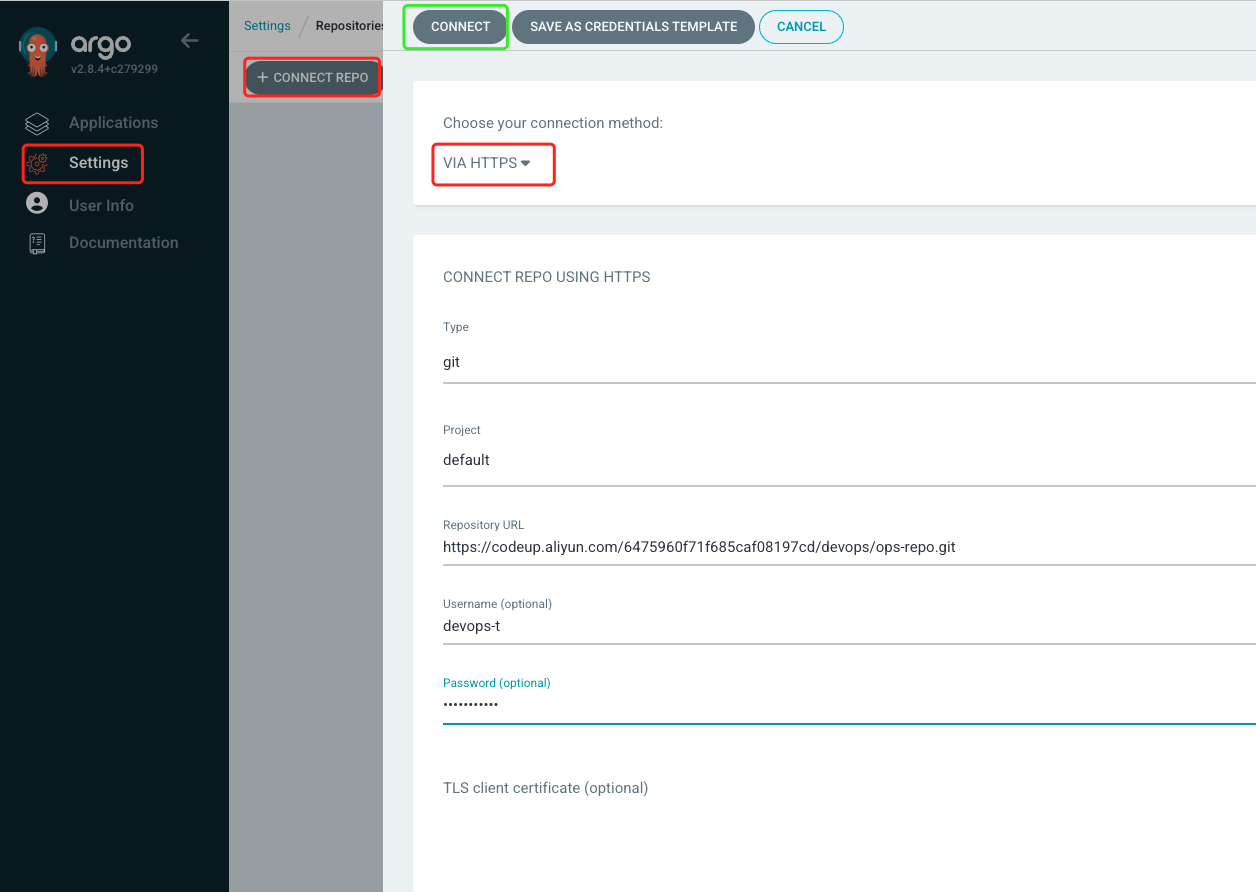Open Settings in the sidebar
The image size is (1256, 892).
click(x=98, y=163)
